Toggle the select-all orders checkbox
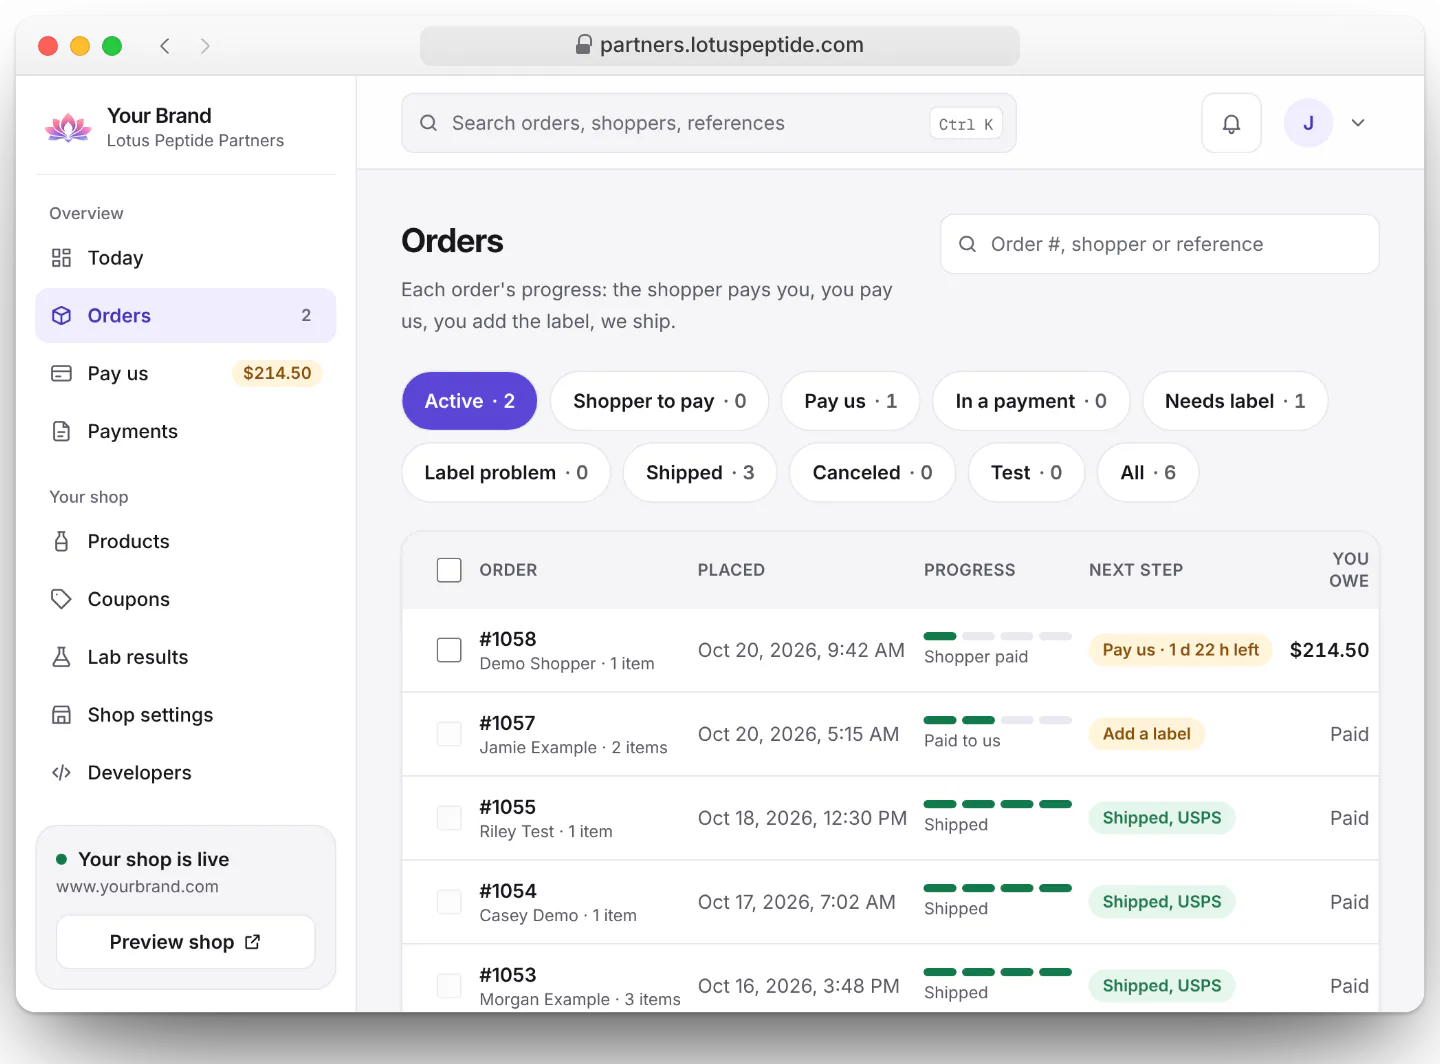 click(x=449, y=570)
